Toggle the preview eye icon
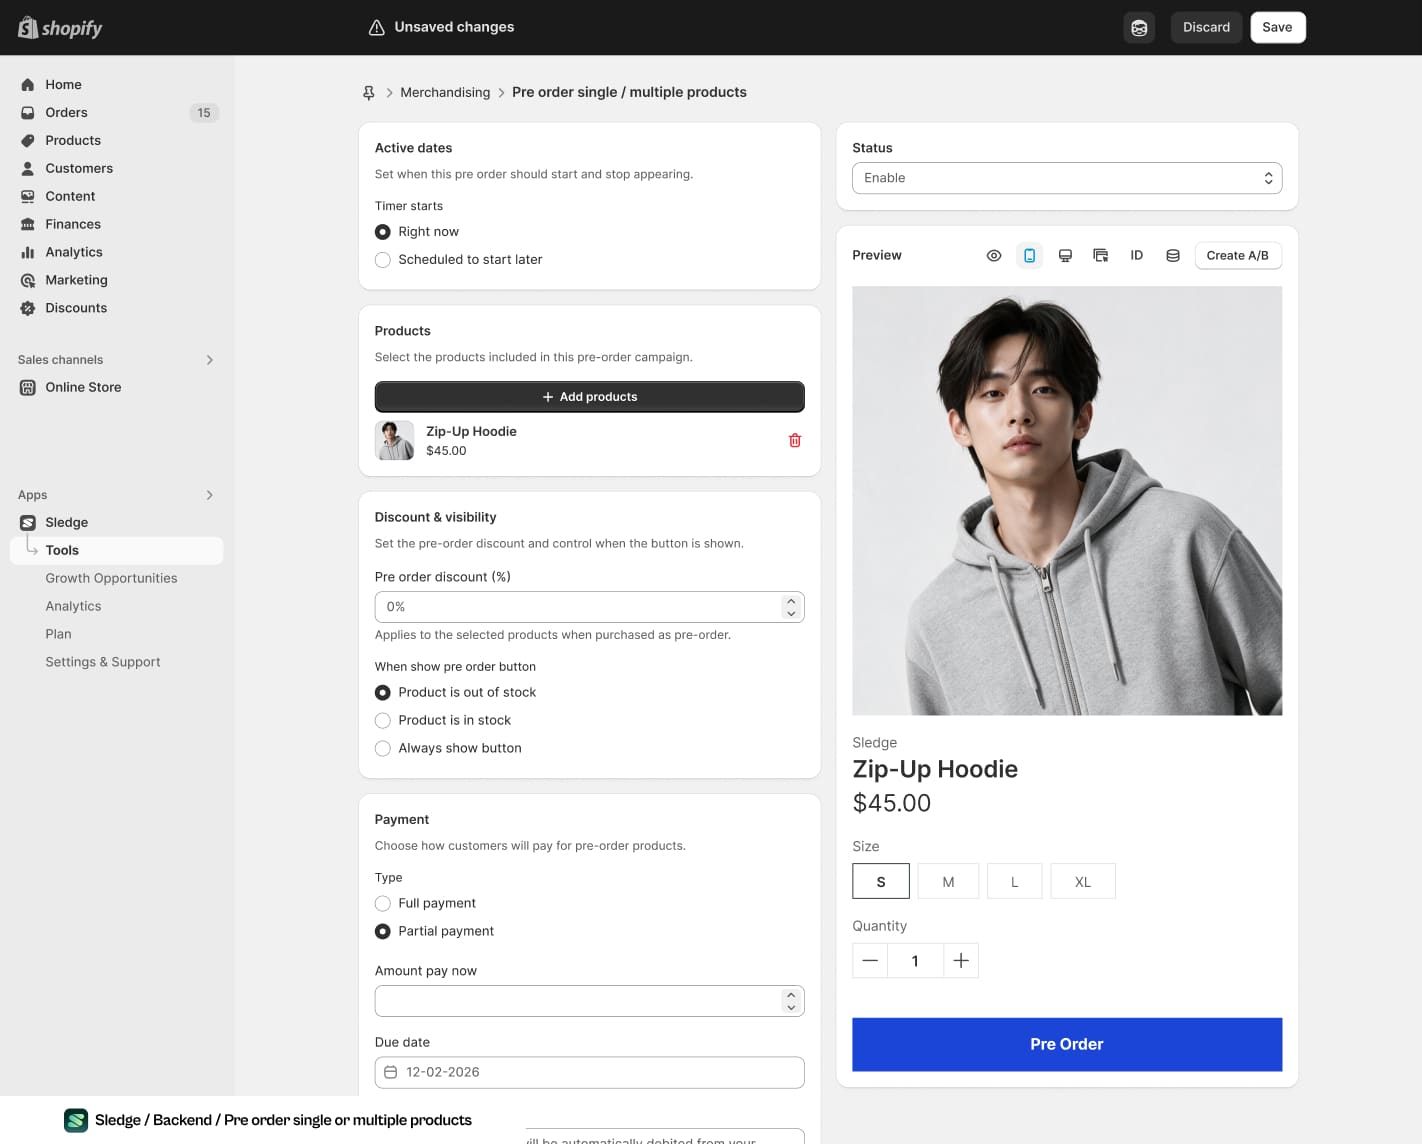Image resolution: width=1422 pixels, height=1144 pixels. click(994, 256)
